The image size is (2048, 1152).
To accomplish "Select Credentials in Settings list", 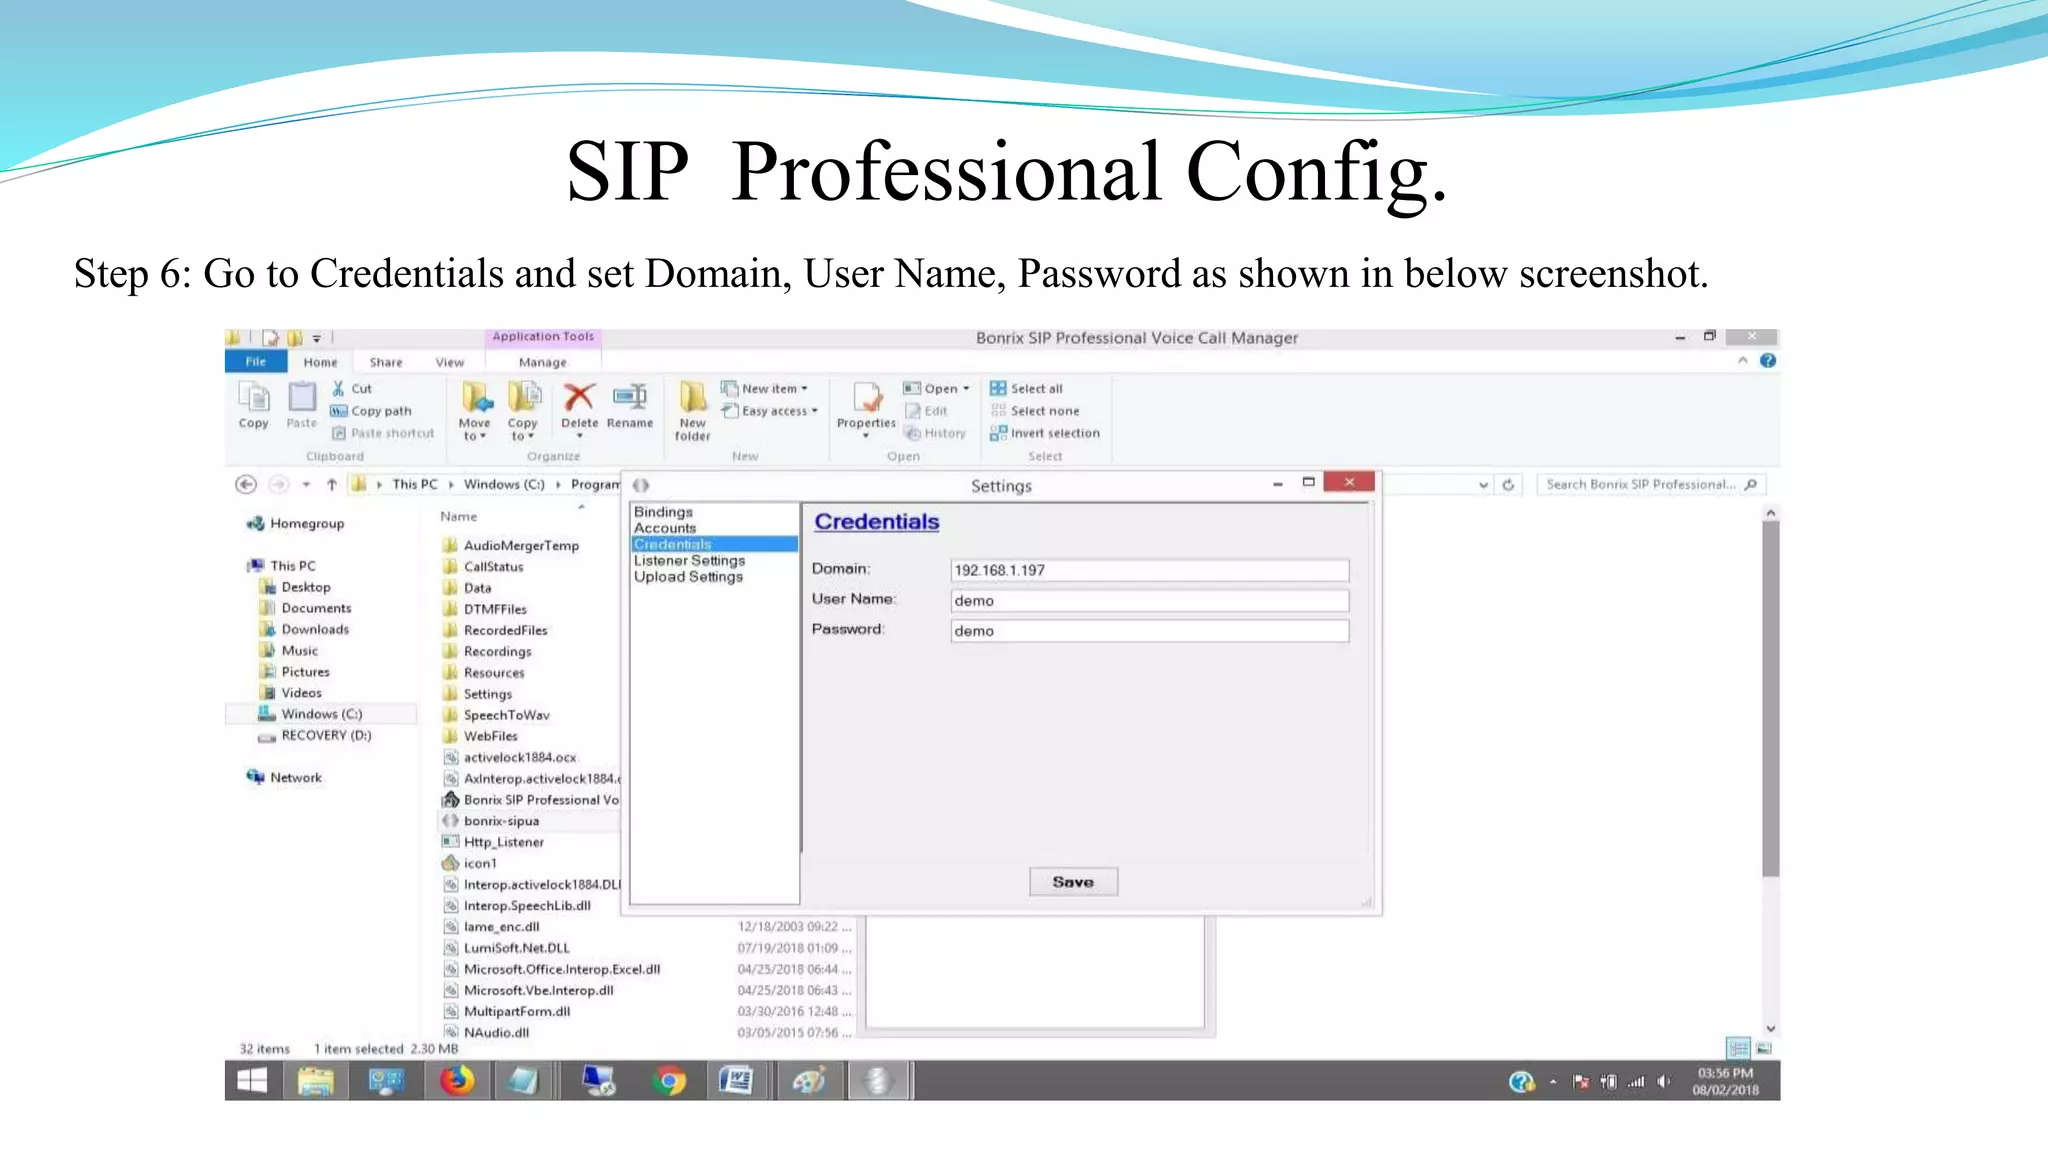I will pos(714,544).
